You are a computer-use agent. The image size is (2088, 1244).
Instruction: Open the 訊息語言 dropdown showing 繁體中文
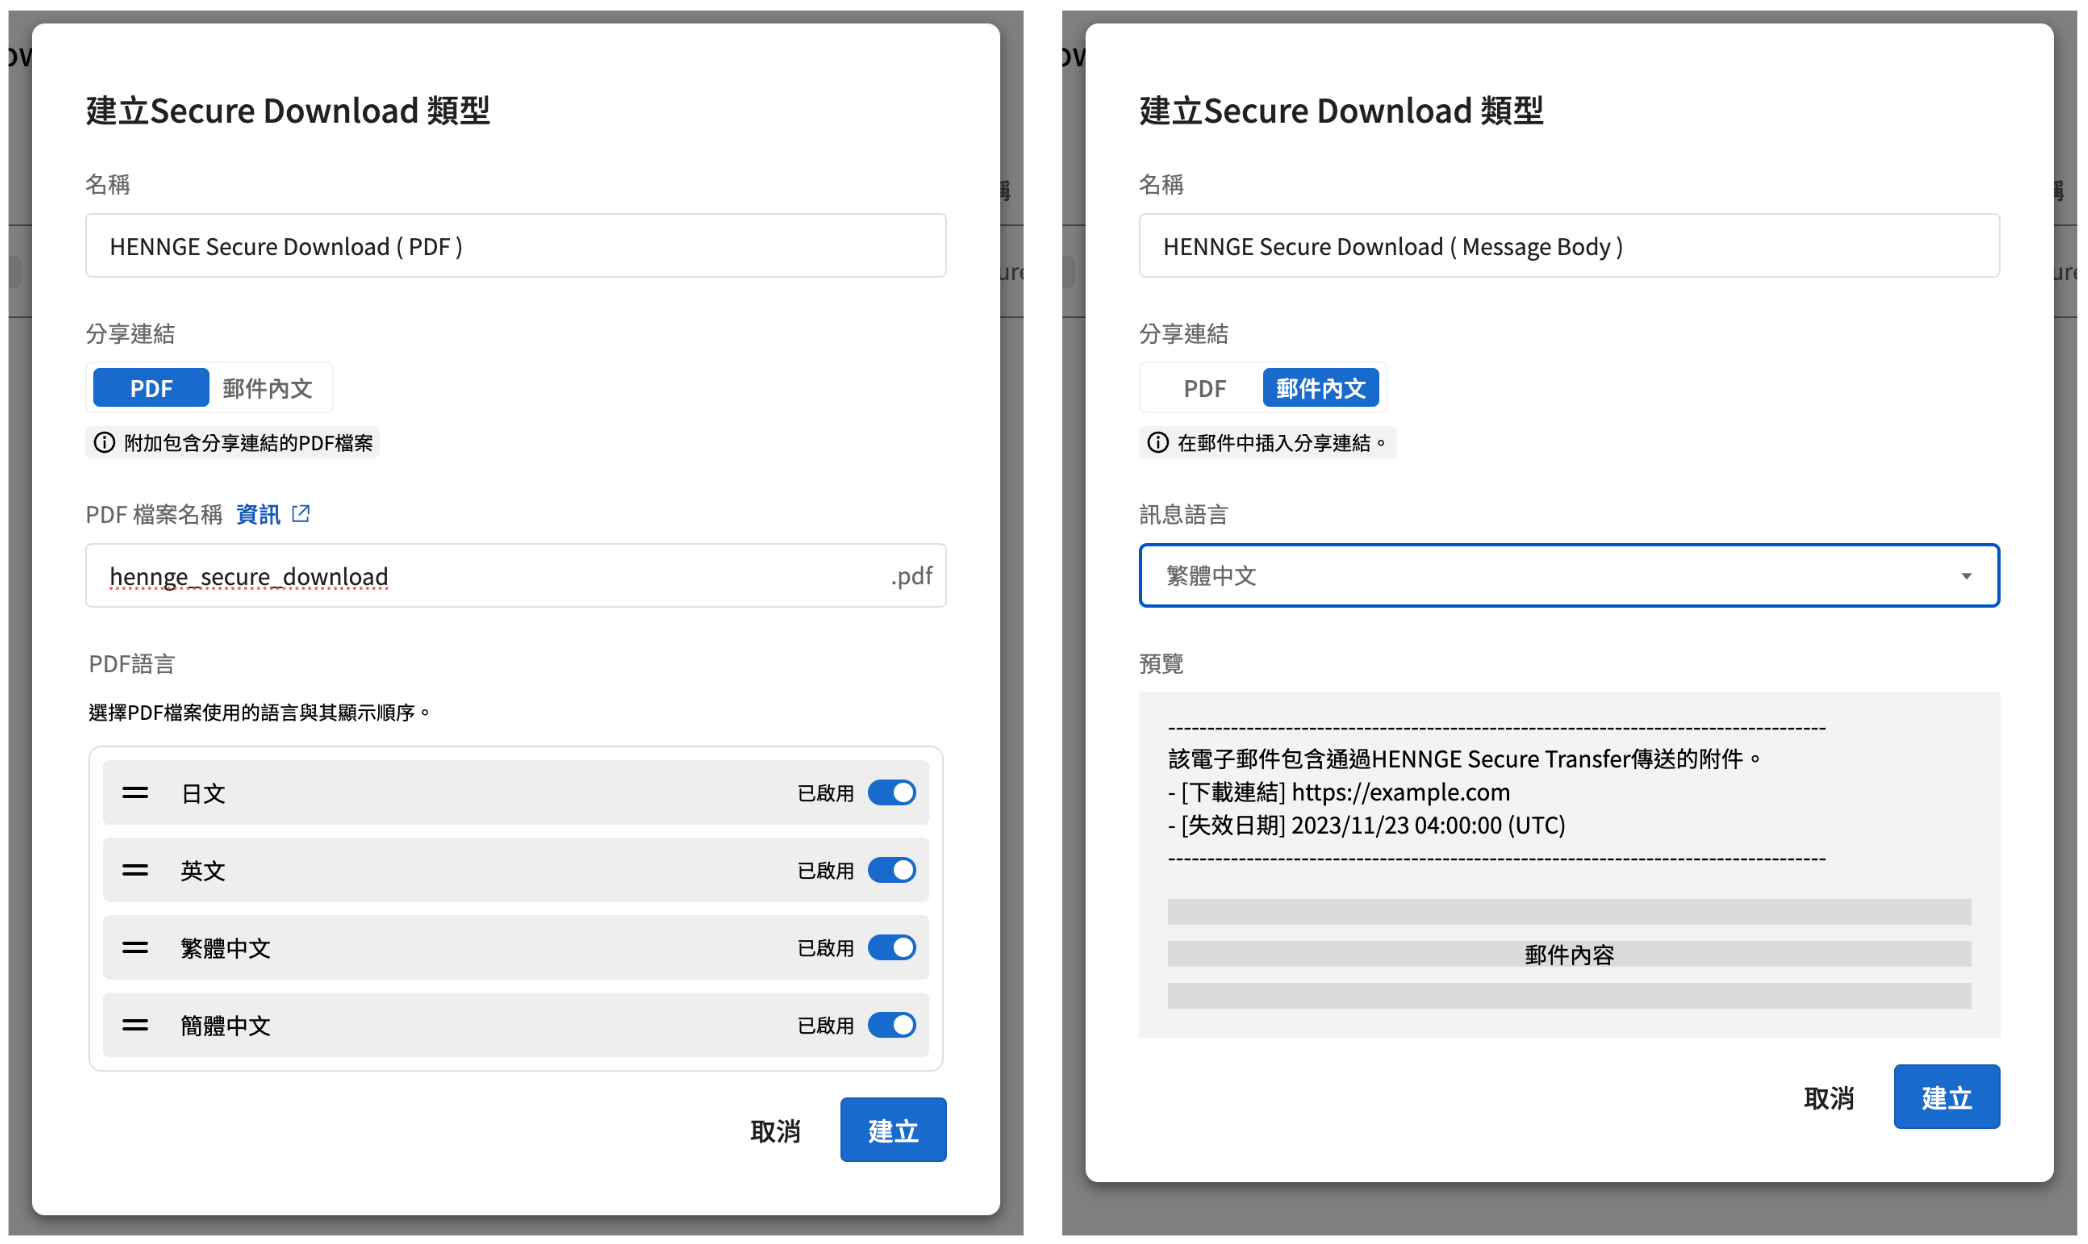1569,575
